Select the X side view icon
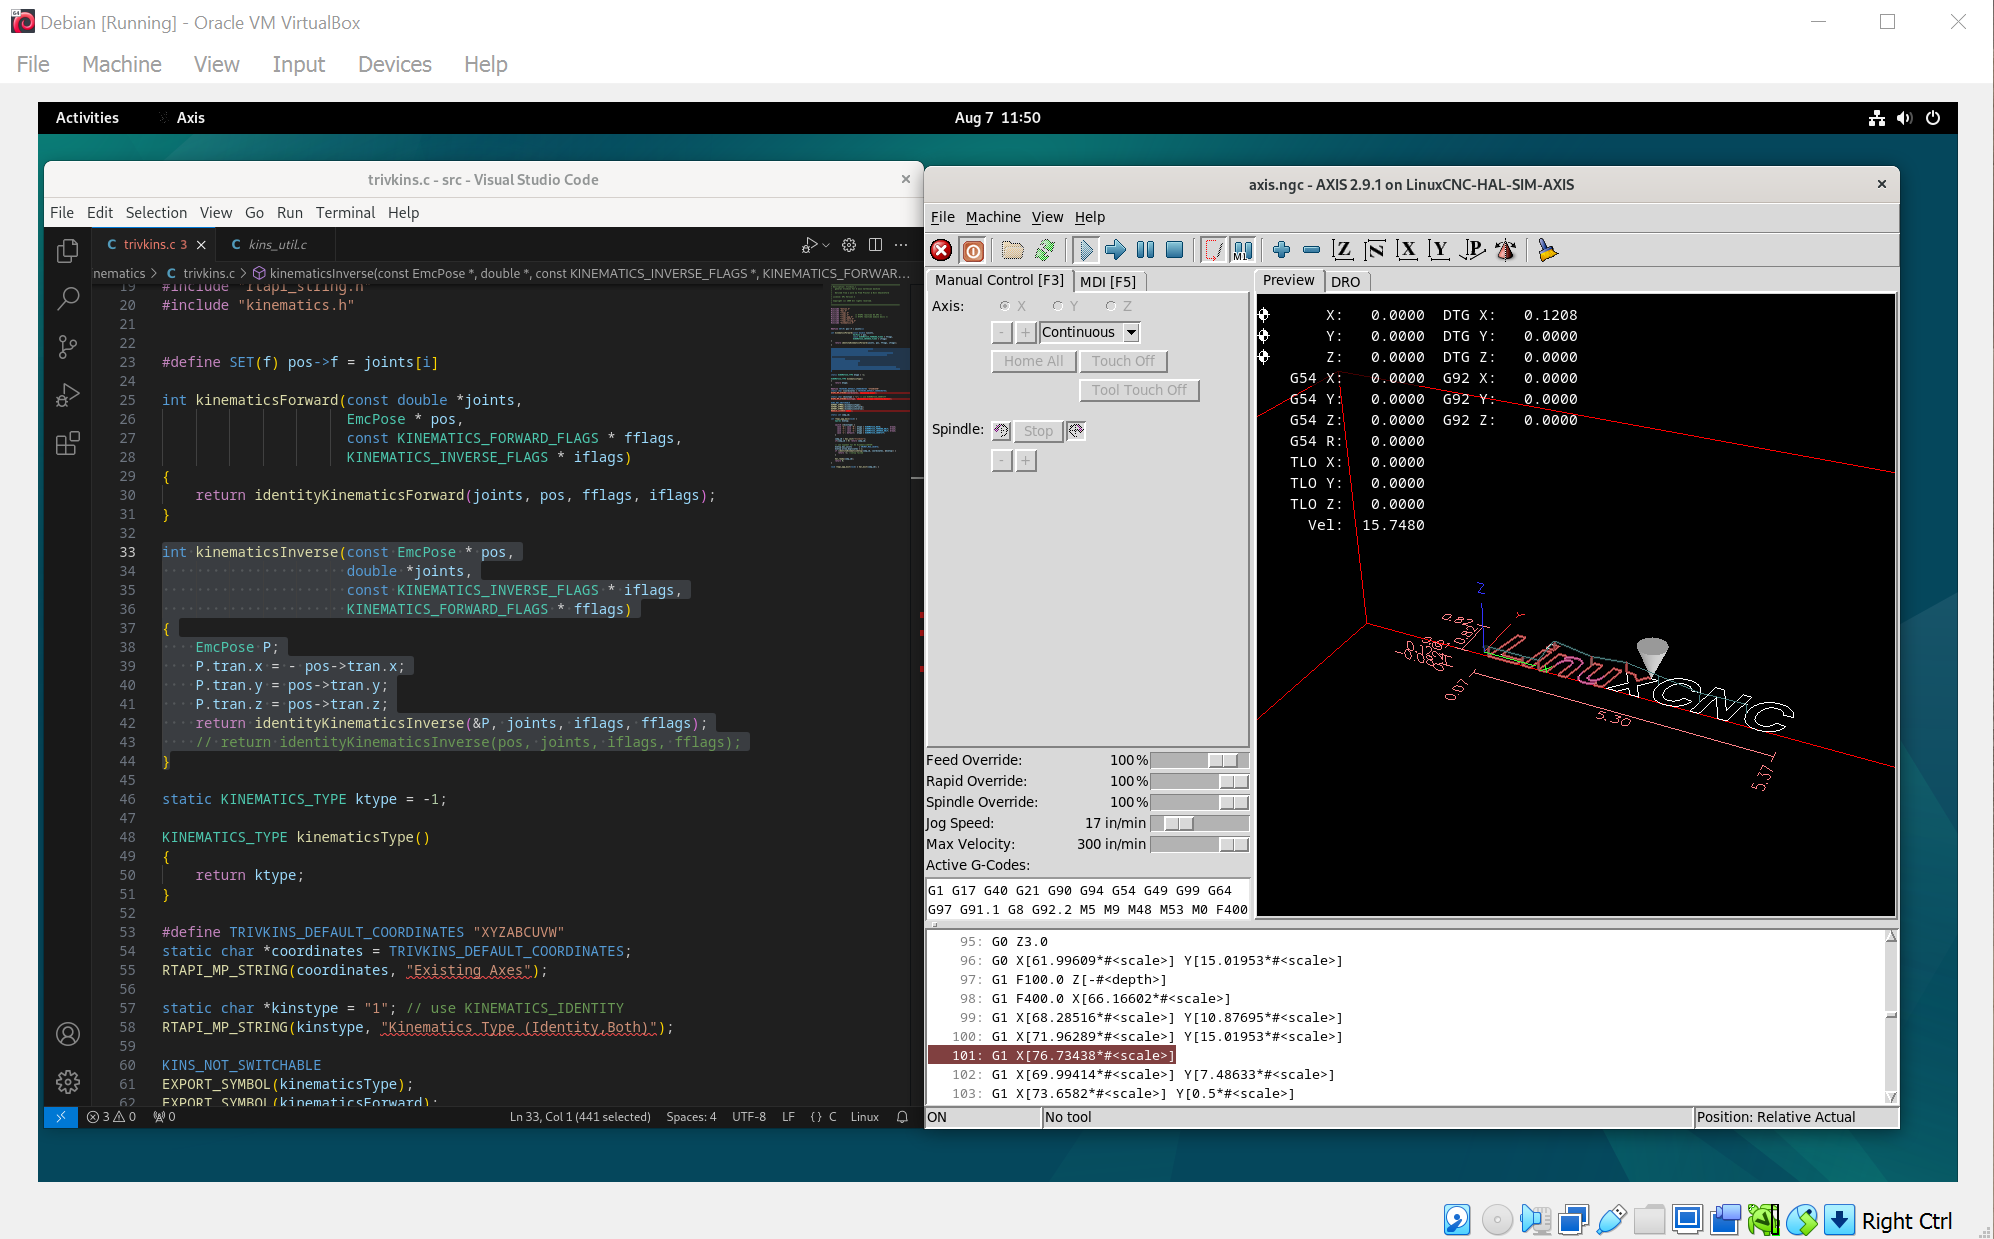Image resolution: width=1994 pixels, height=1239 pixels. (1407, 250)
